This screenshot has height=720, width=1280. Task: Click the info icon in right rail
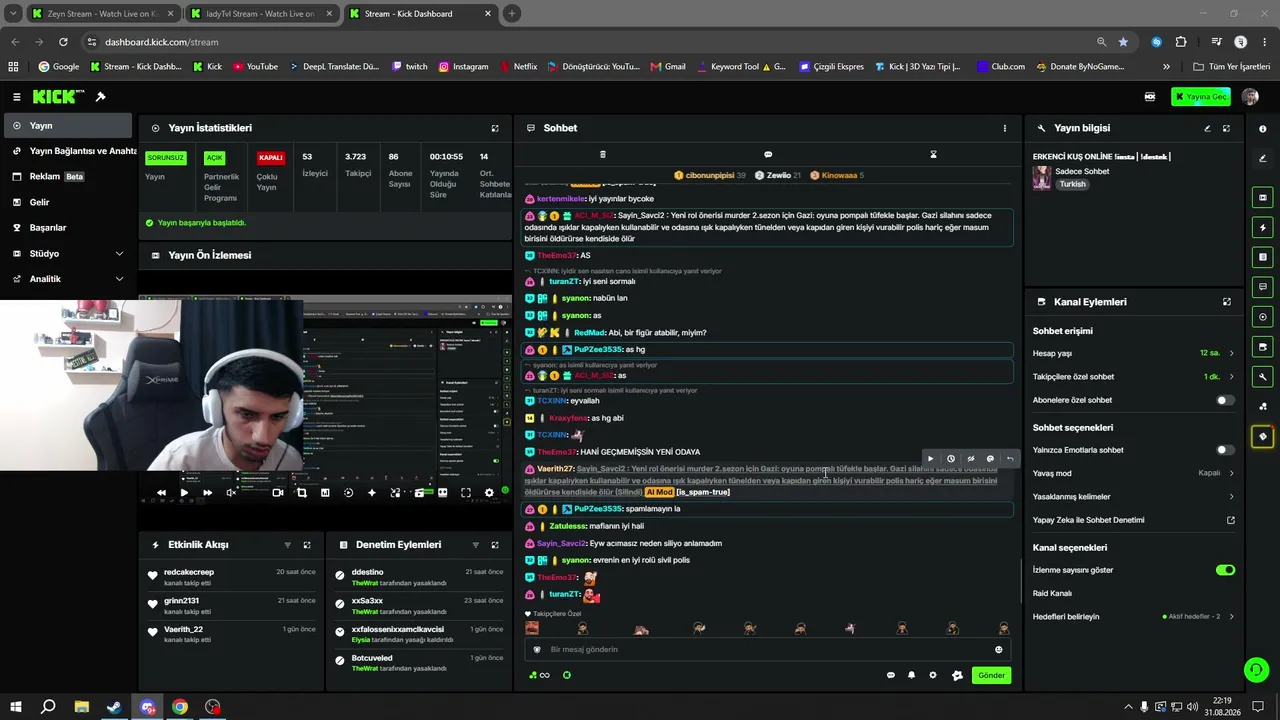pos(1263,128)
